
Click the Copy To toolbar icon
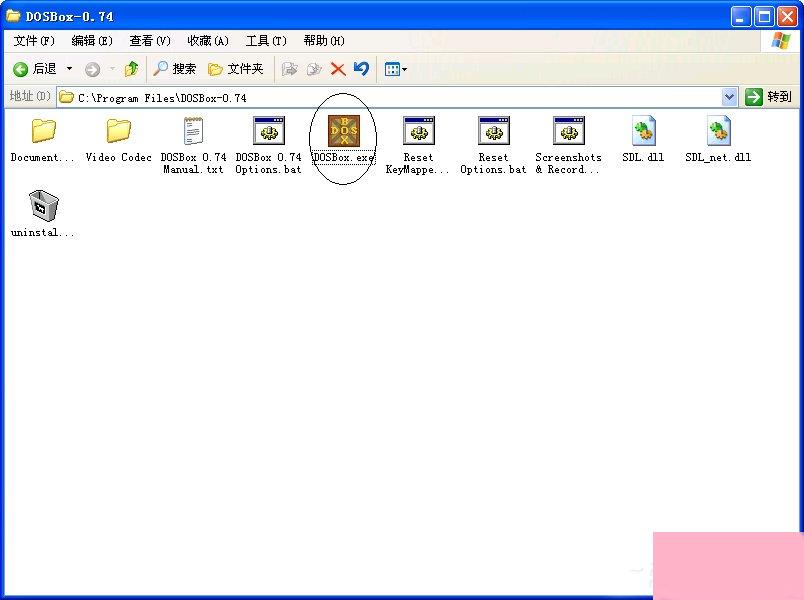314,69
